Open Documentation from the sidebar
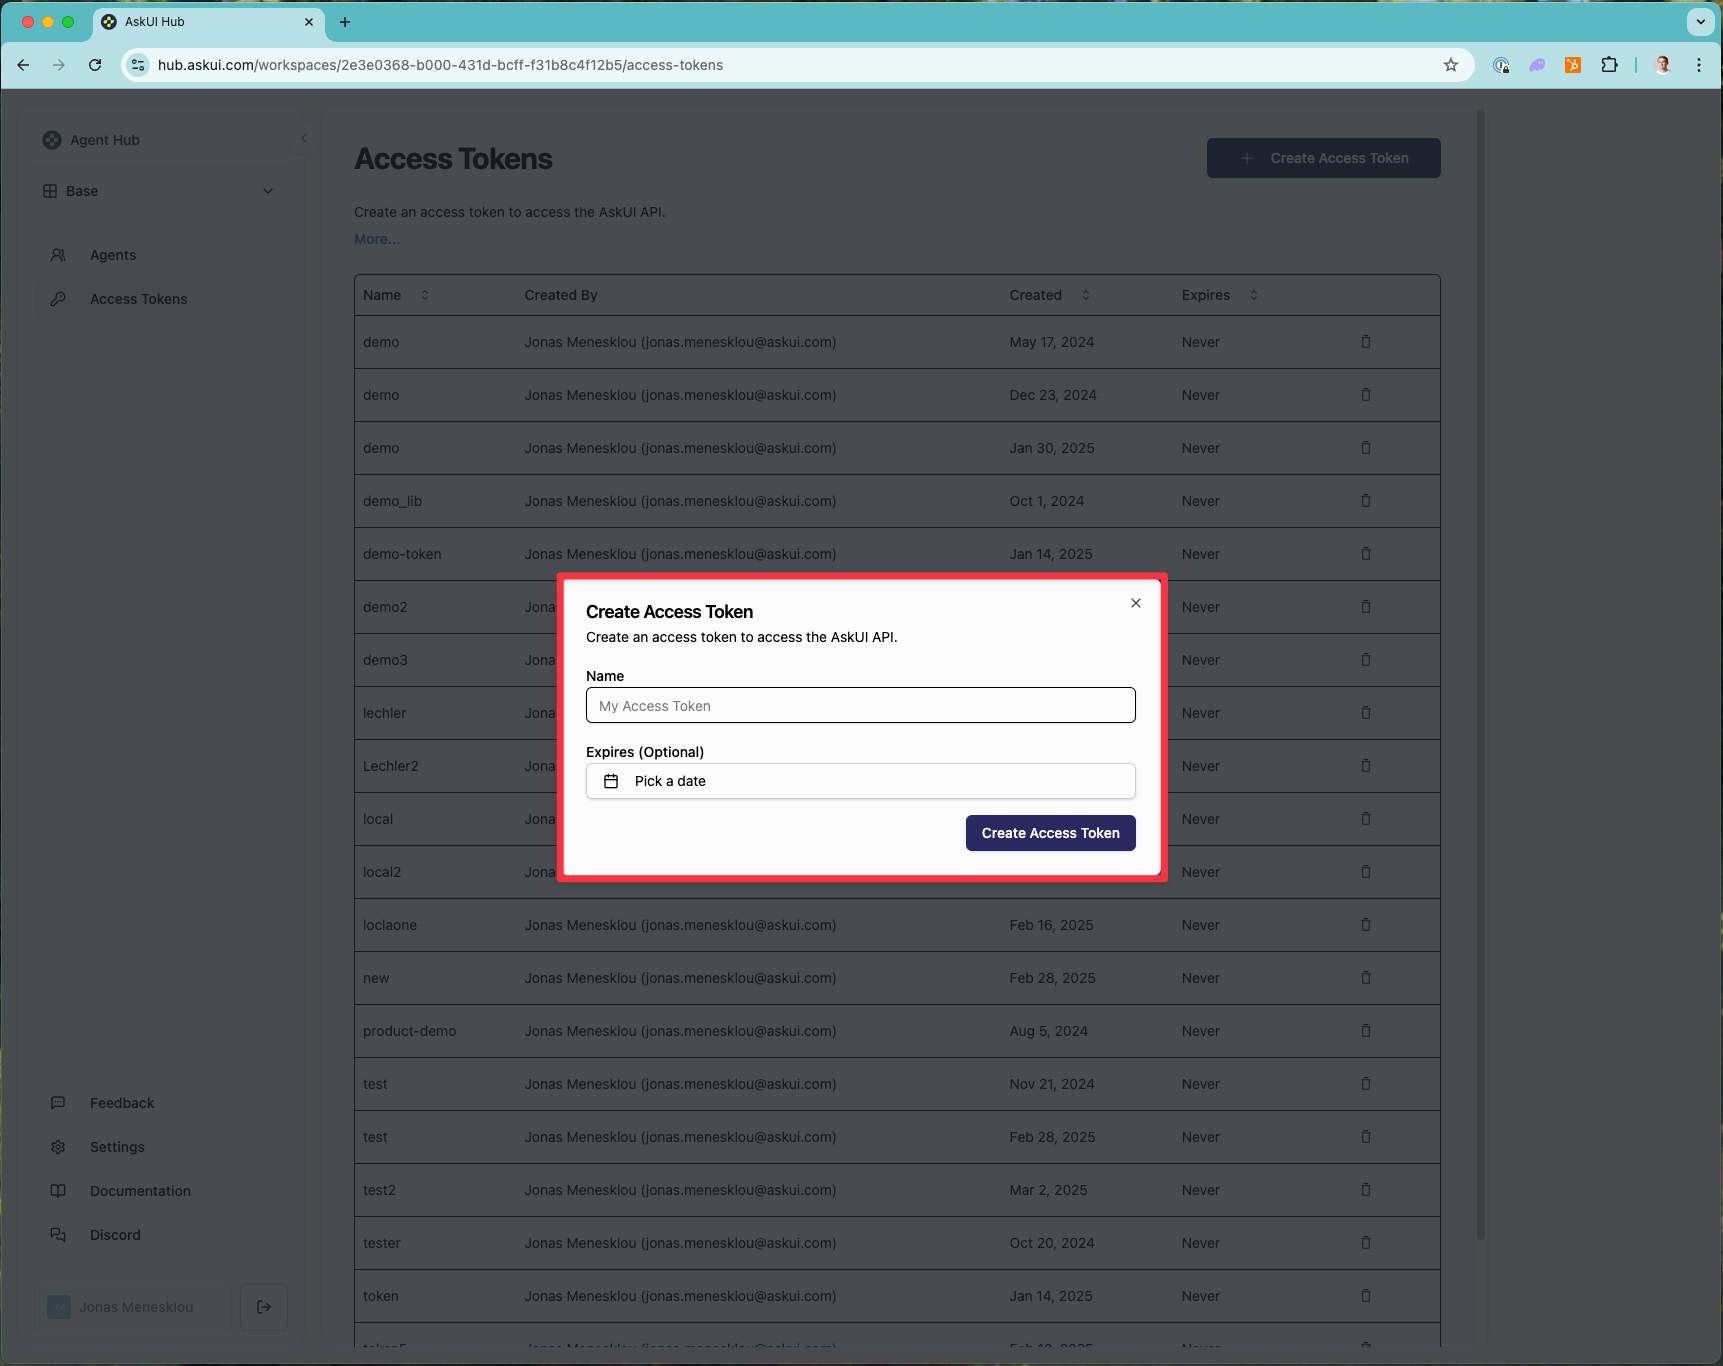 (x=161, y=1191)
